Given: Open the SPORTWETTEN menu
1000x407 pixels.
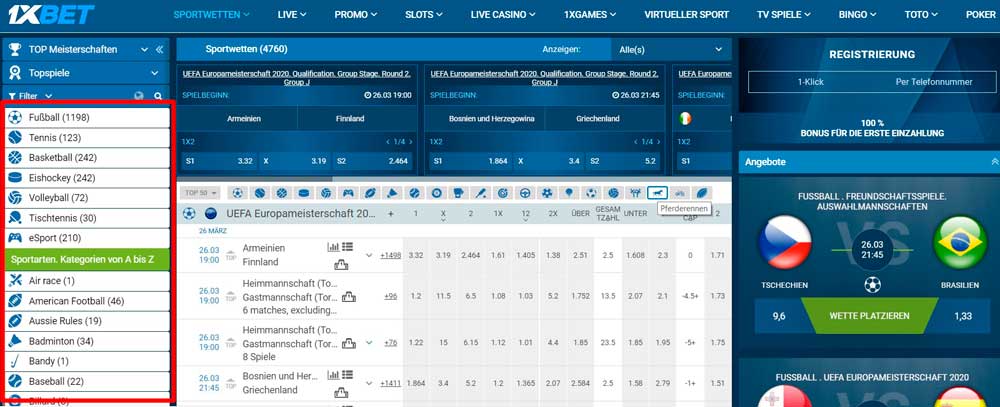Looking at the screenshot, I should (x=212, y=15).
